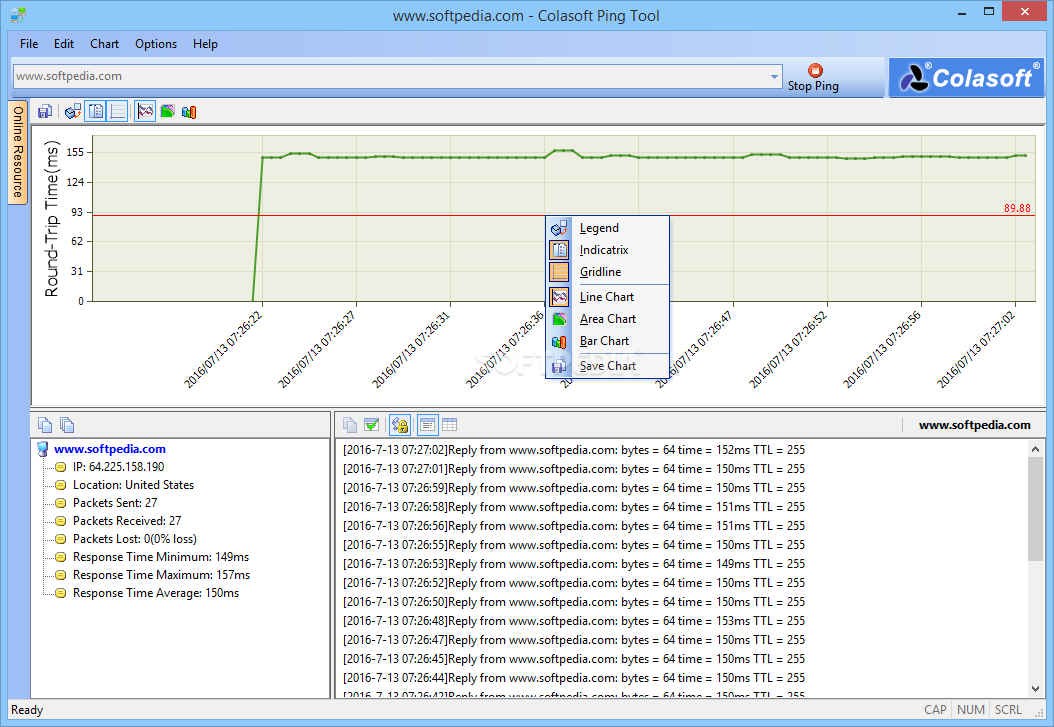This screenshot has width=1054, height=727.
Task: Open the Options menu
Action: point(156,44)
